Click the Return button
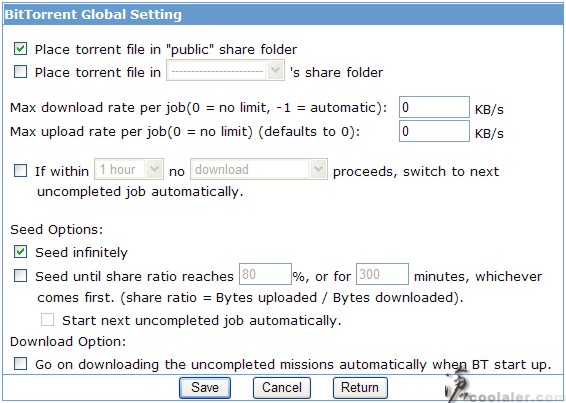The width and height of the screenshot is (566, 403). click(x=360, y=388)
